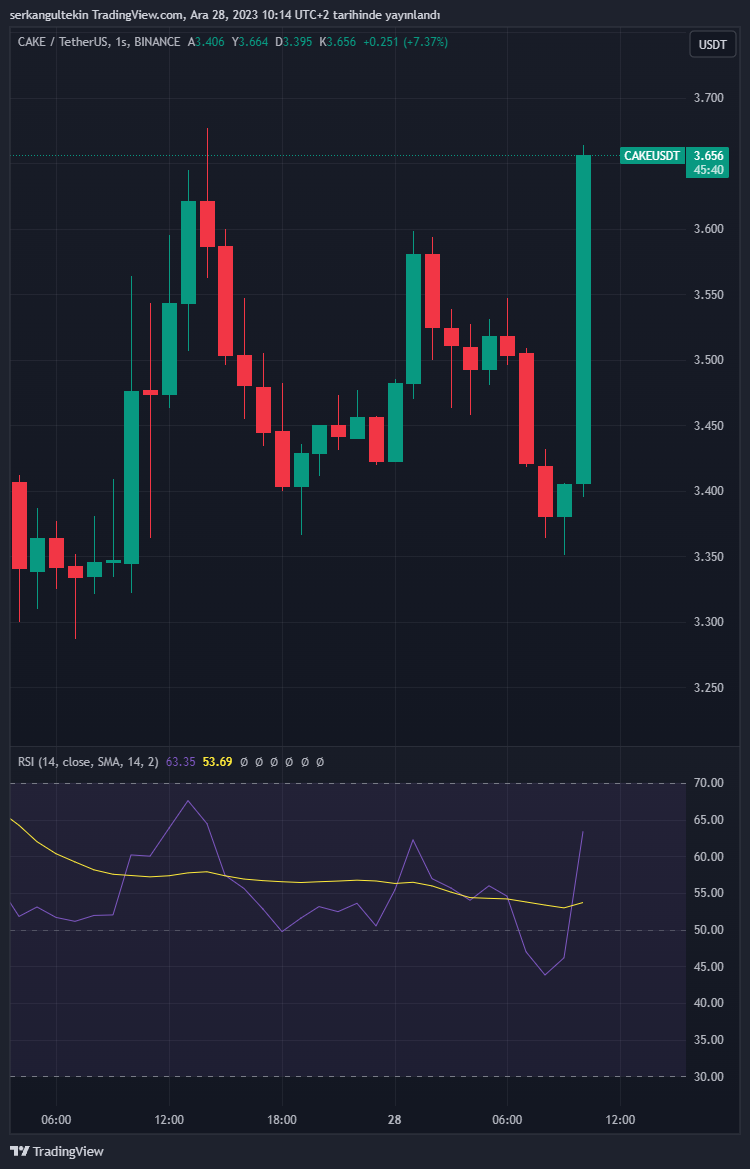
Task: Click the purple RSI value 63.35
Action: point(180,762)
